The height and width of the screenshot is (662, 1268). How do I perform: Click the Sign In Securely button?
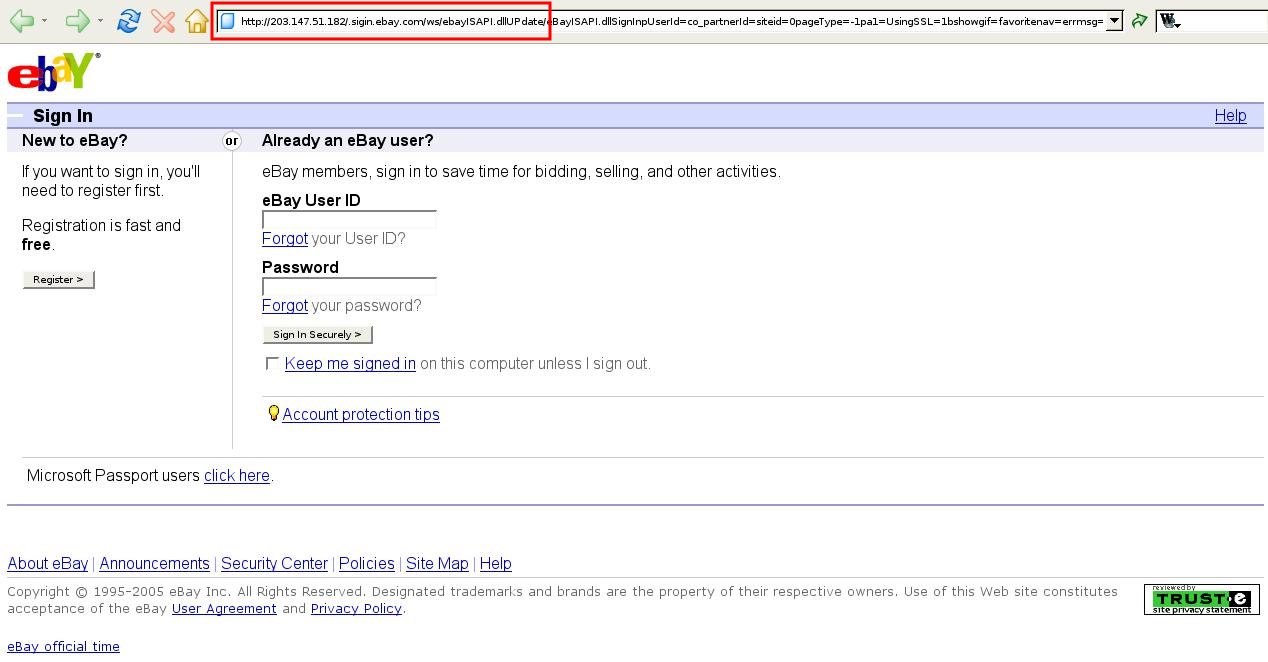click(317, 334)
